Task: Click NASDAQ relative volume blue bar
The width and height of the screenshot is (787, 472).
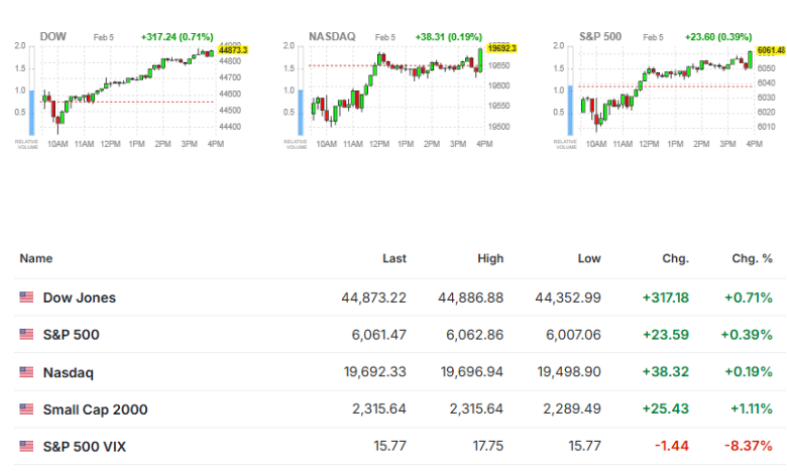Action: tap(301, 112)
